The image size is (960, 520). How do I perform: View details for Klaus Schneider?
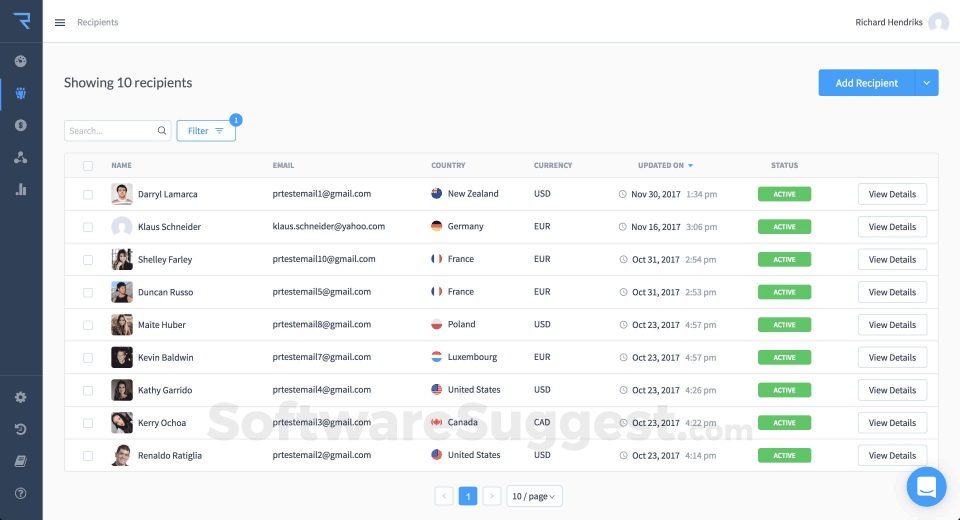(x=892, y=227)
